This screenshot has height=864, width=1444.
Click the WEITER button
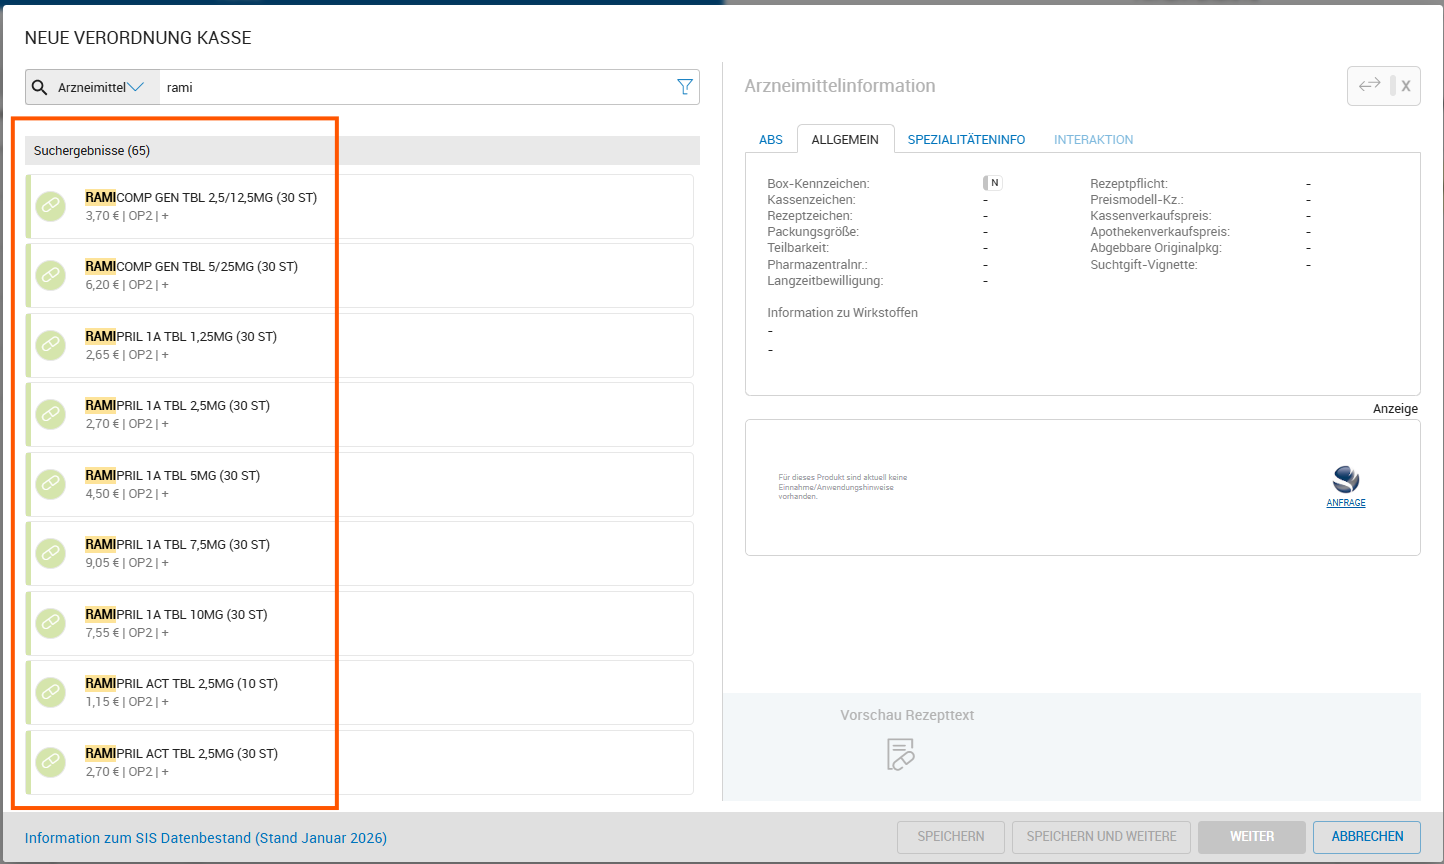coord(1251,836)
